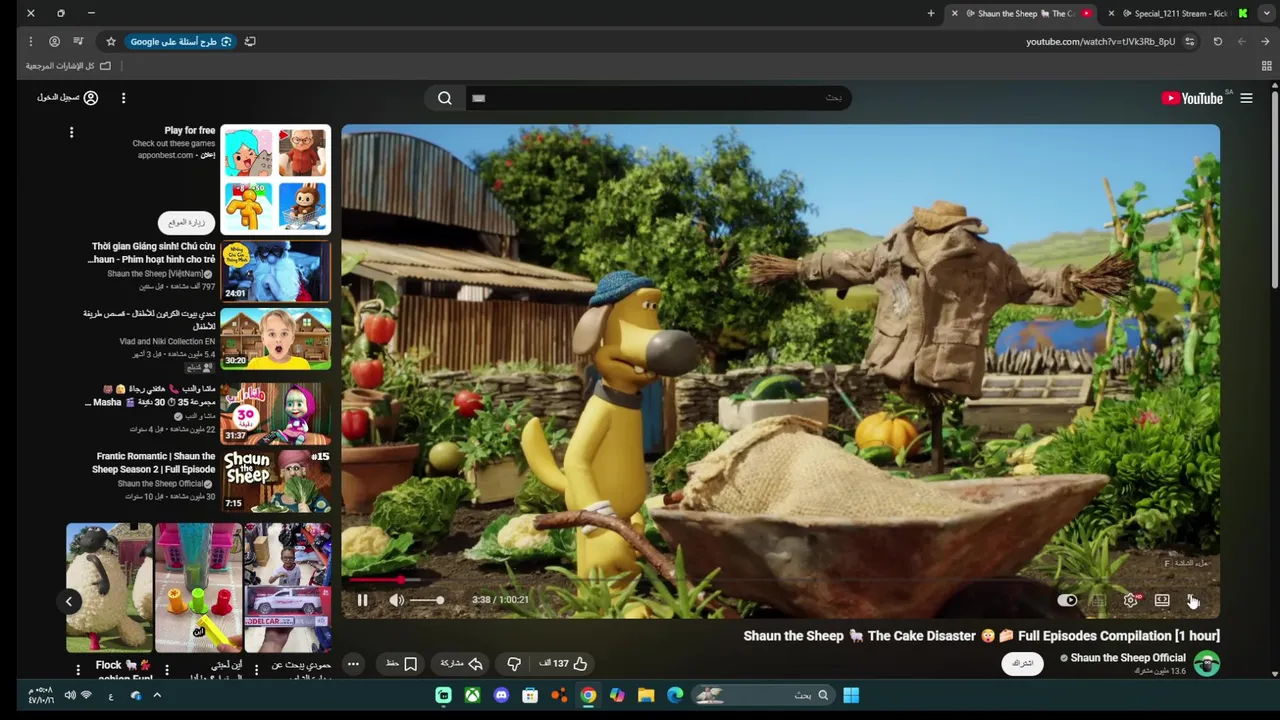Open the Chrome media control icon
The image size is (1280, 720).
(x=78, y=42)
